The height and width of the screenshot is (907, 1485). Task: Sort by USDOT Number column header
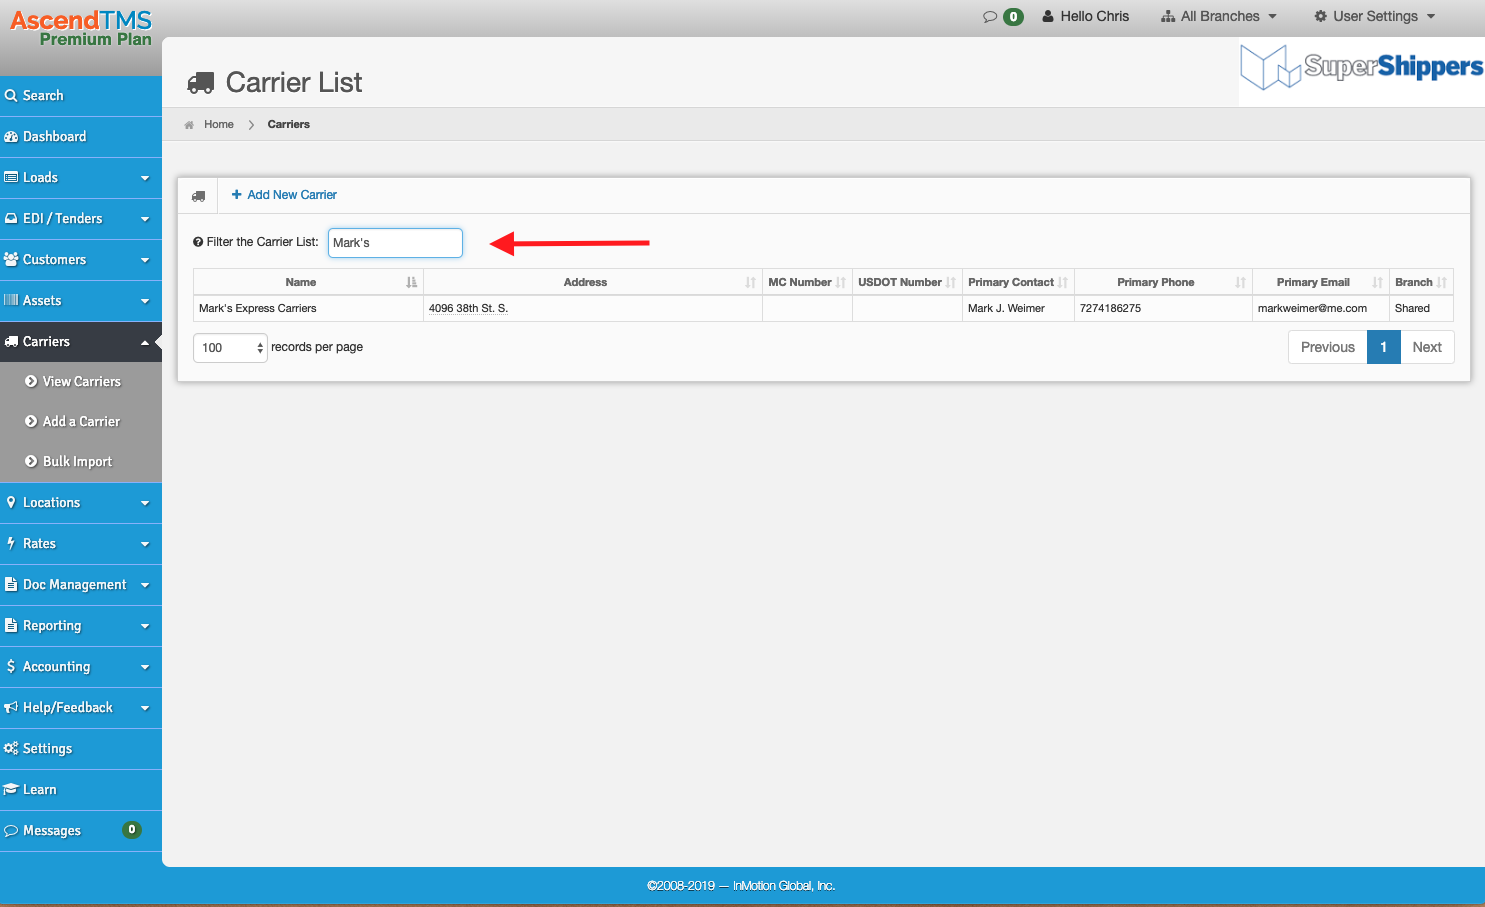point(907,282)
